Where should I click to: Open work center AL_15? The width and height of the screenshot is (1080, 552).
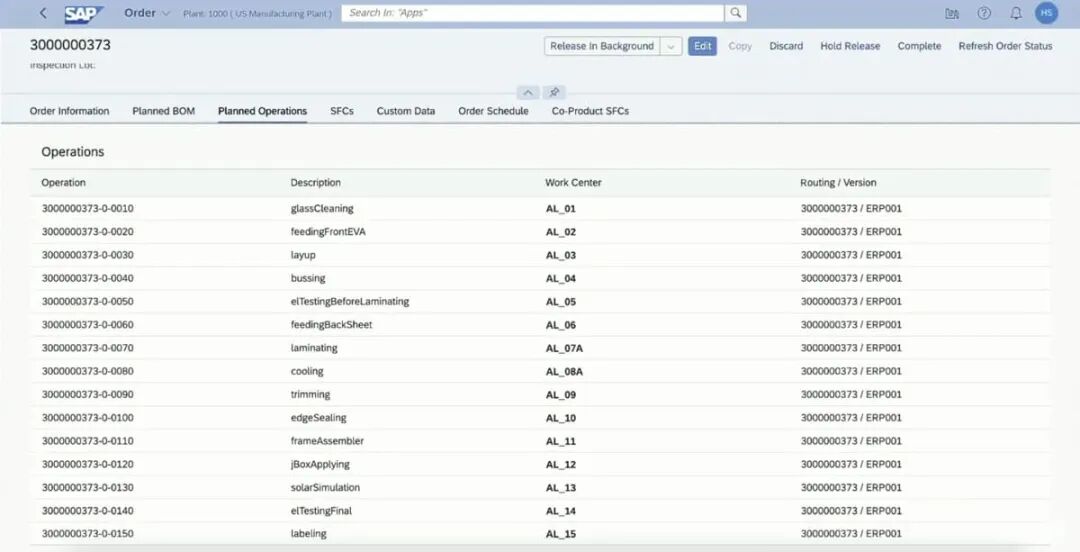tap(561, 534)
